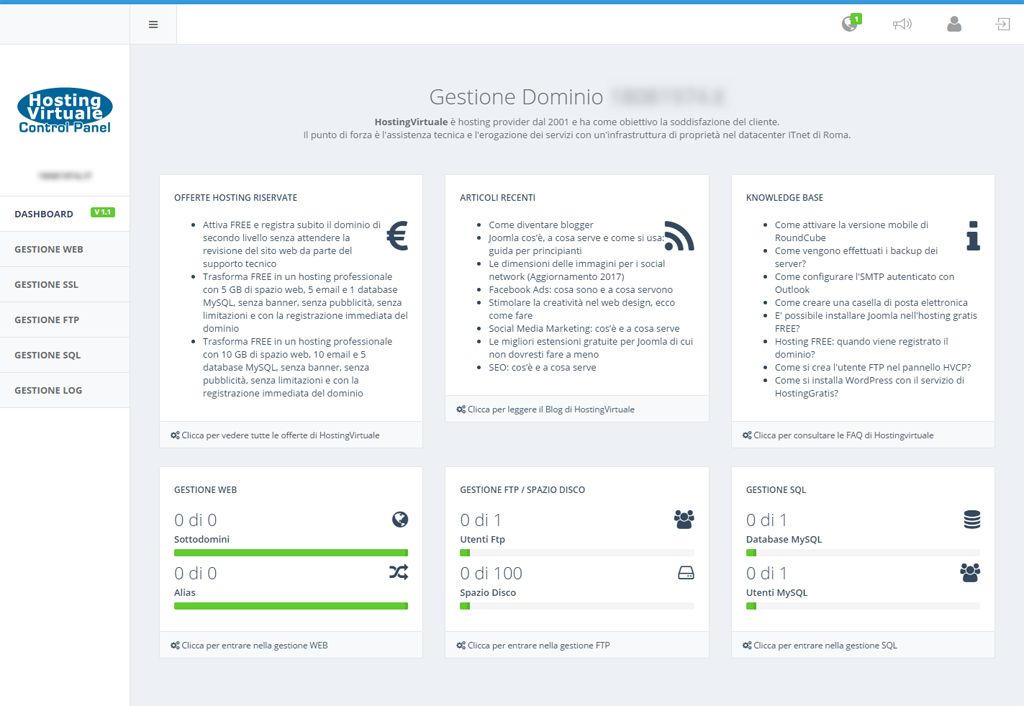1024x706 pixels.
Task: Open article 'Social Media Marketing: cos'è e a cosa serve'
Action: [x=584, y=329]
